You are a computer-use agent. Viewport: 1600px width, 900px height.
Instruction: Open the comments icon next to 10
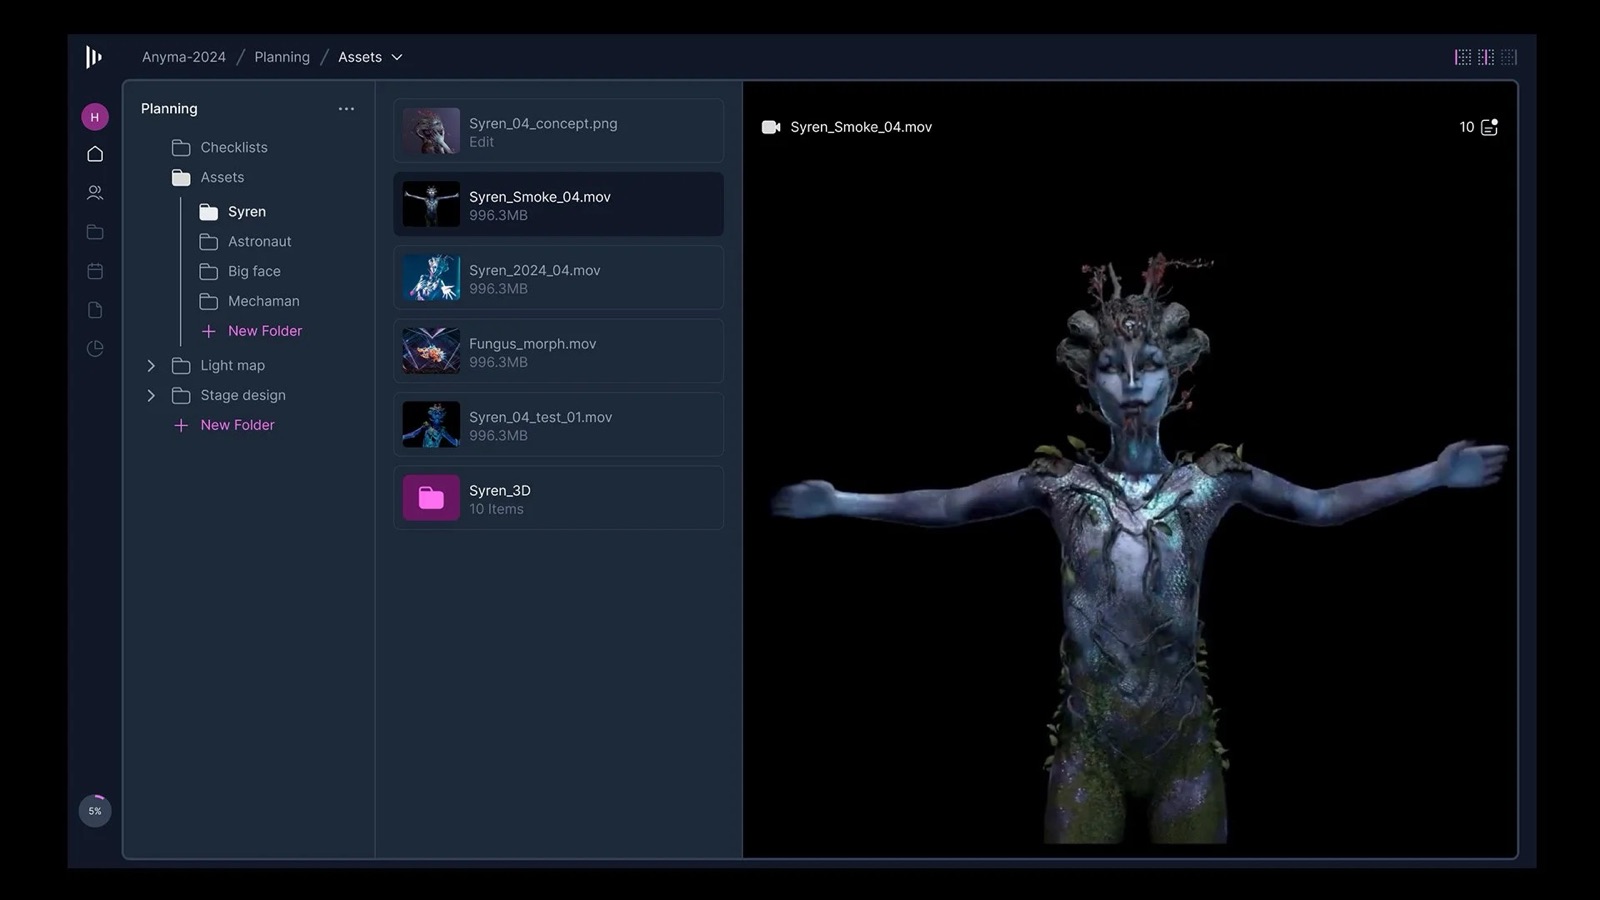pos(1489,127)
